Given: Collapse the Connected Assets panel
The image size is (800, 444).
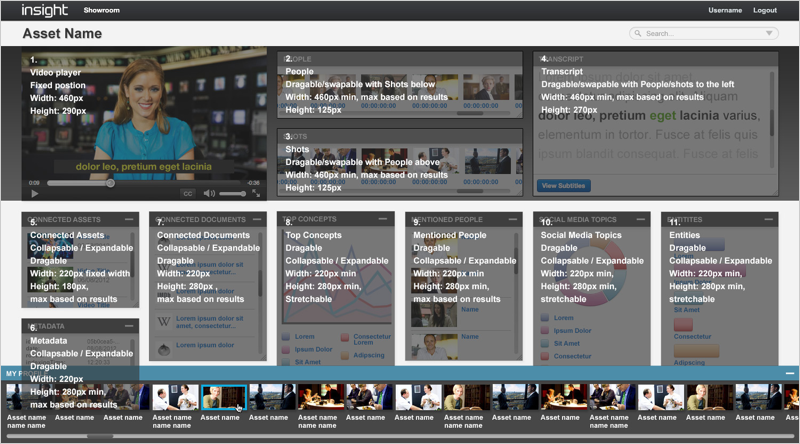Looking at the screenshot, I should point(129,219).
